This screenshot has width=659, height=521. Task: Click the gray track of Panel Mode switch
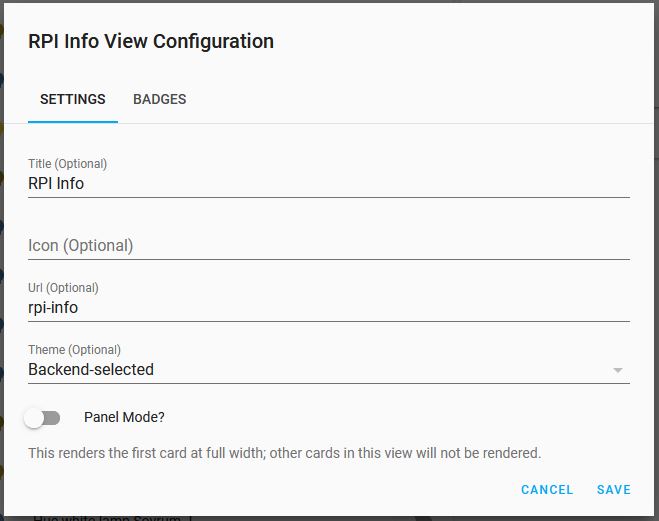click(x=53, y=418)
